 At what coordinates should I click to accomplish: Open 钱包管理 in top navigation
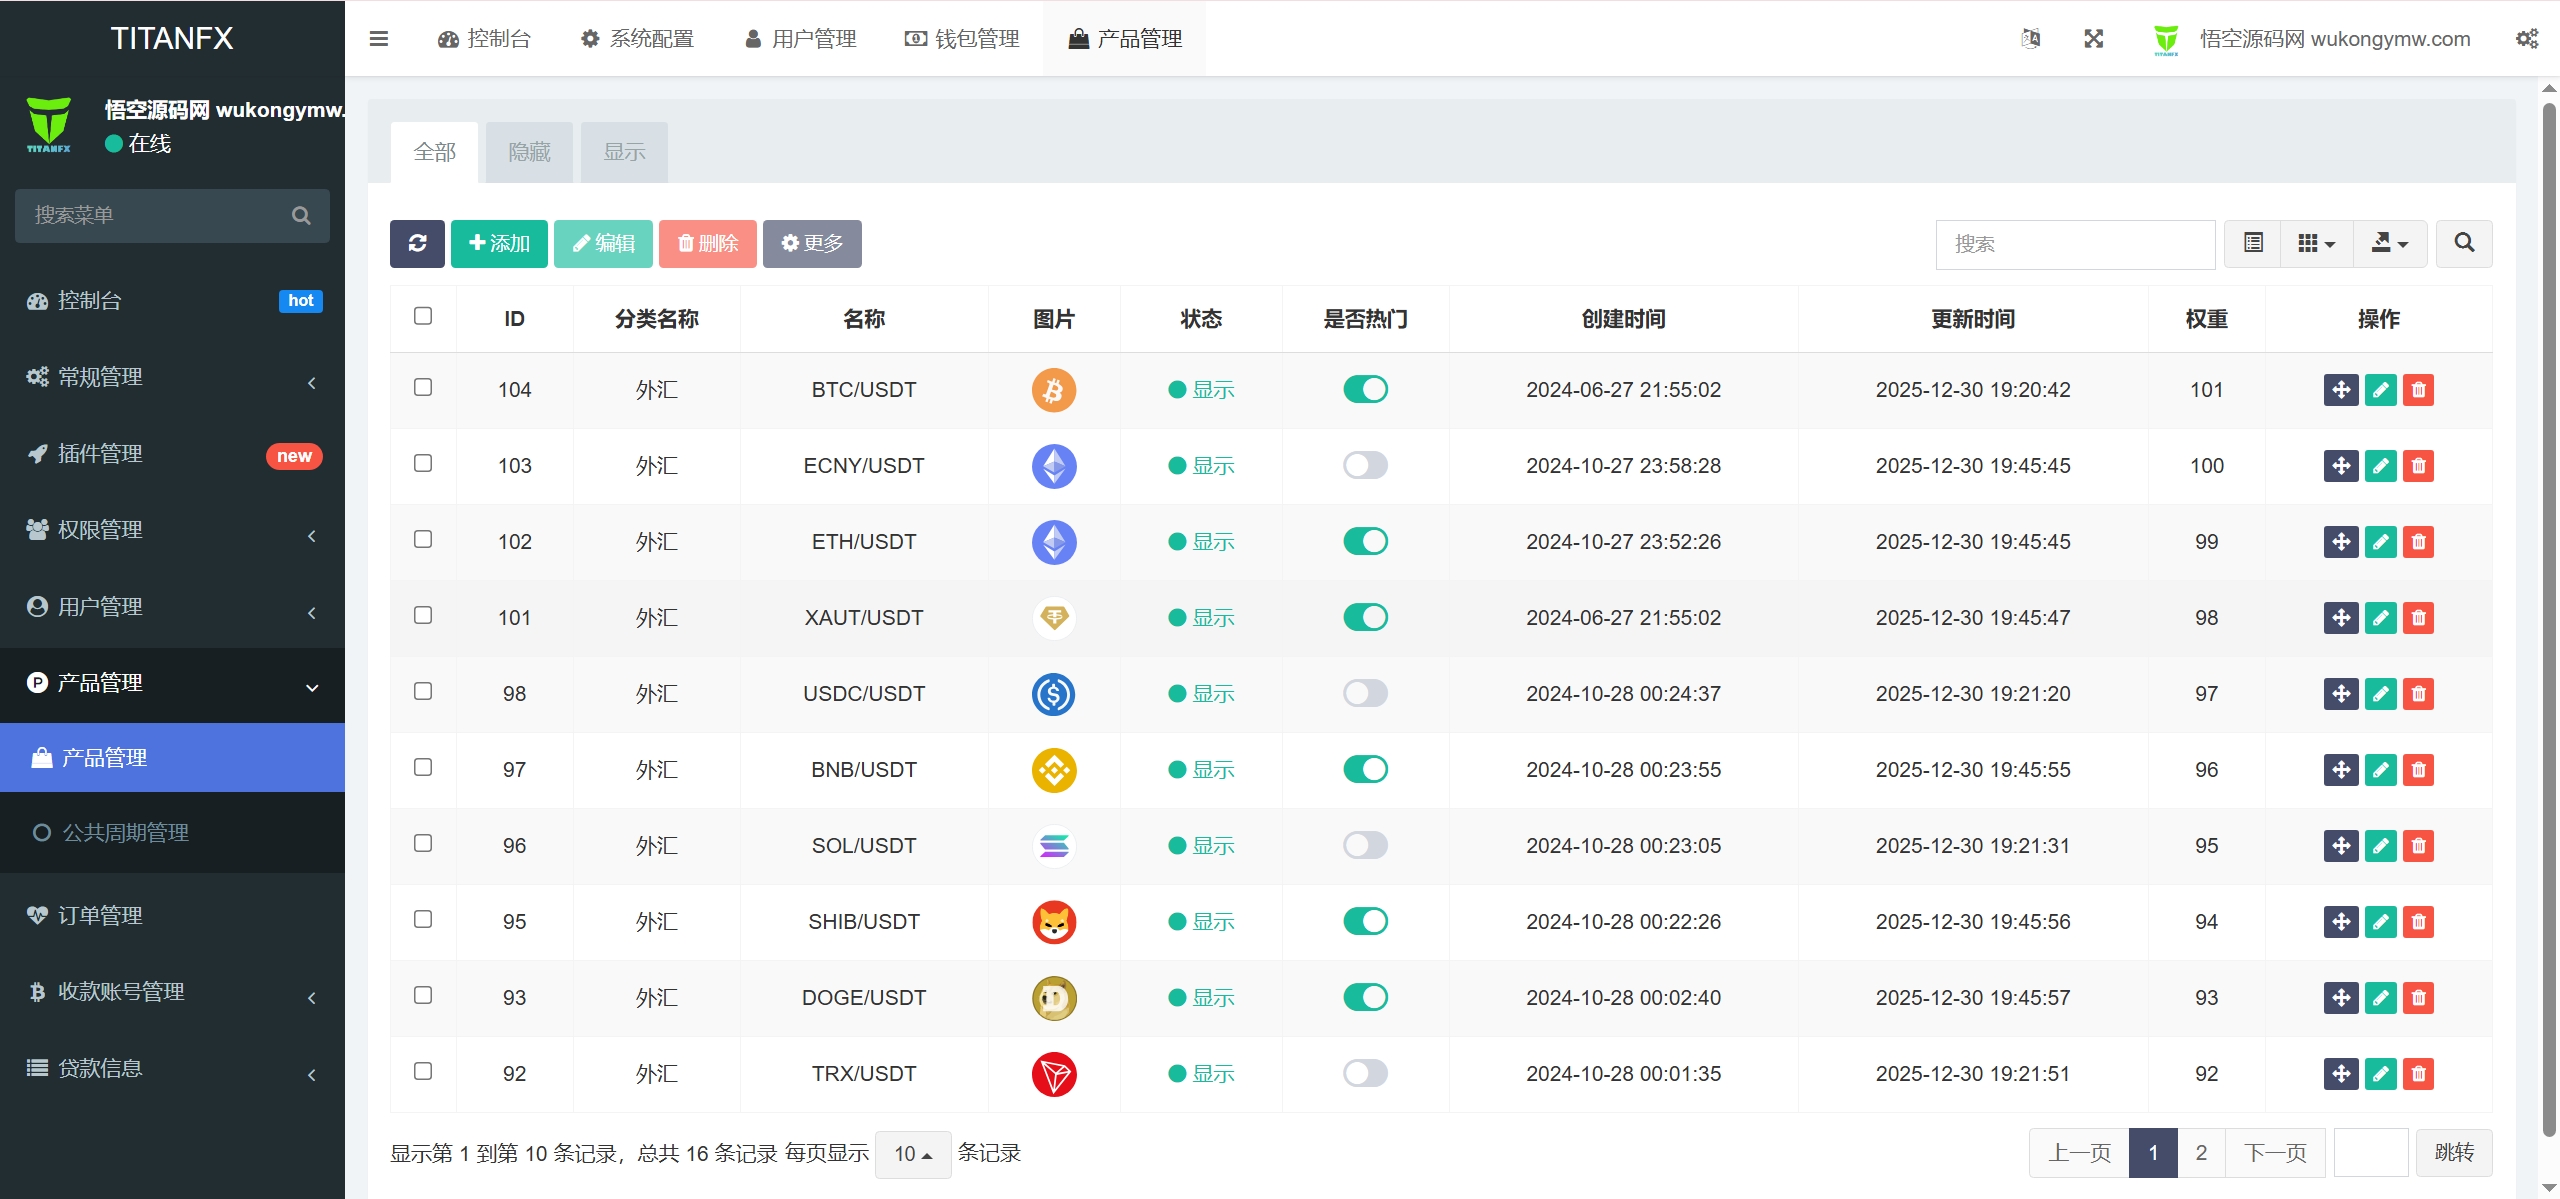[962, 39]
